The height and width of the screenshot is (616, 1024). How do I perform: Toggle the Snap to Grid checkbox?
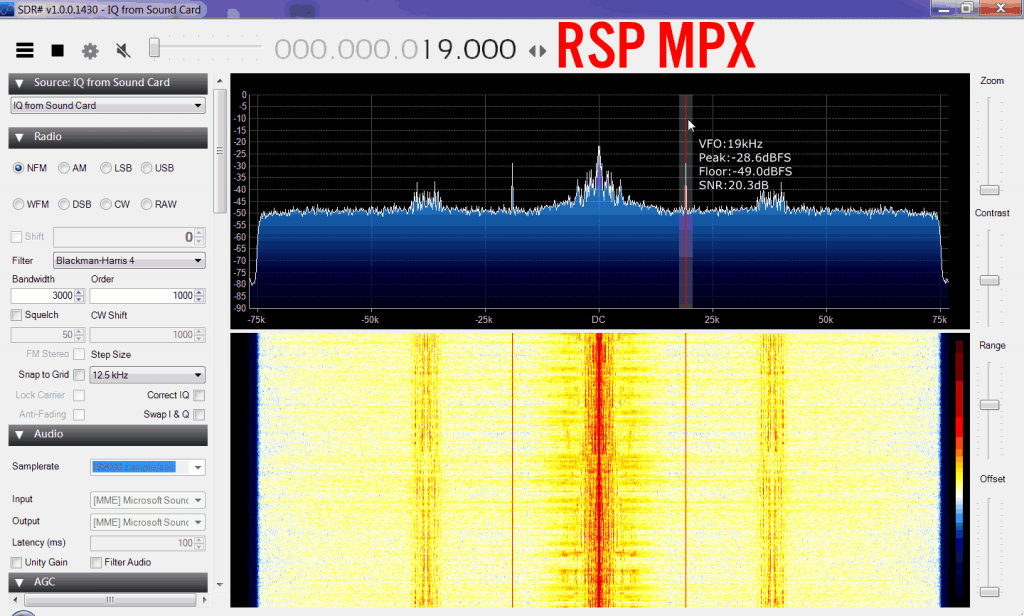pos(78,375)
